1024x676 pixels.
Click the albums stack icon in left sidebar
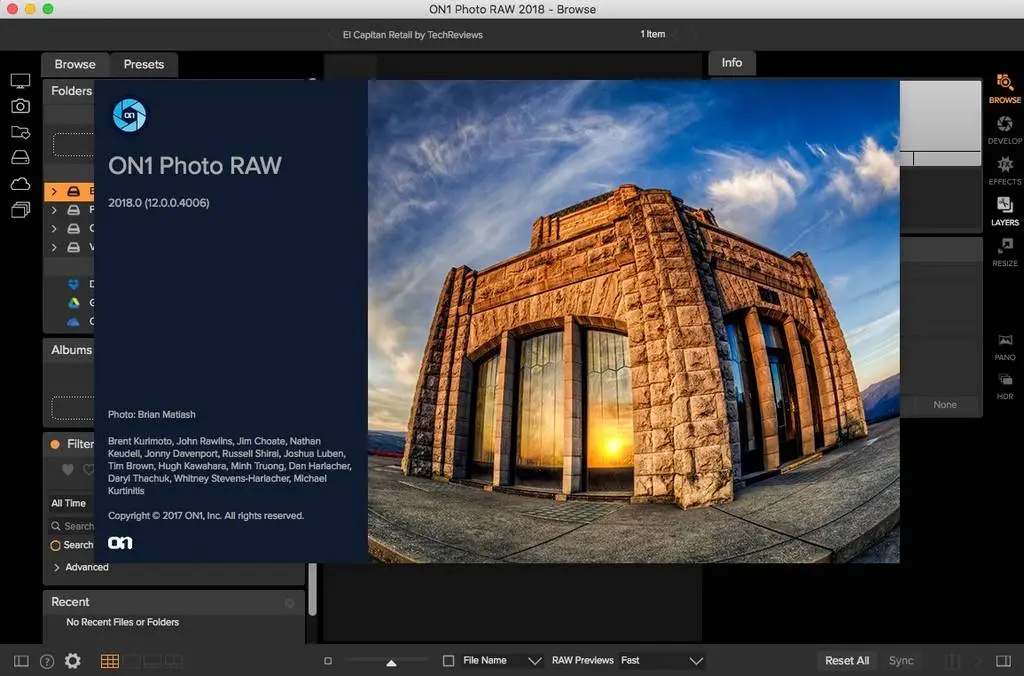coord(20,210)
